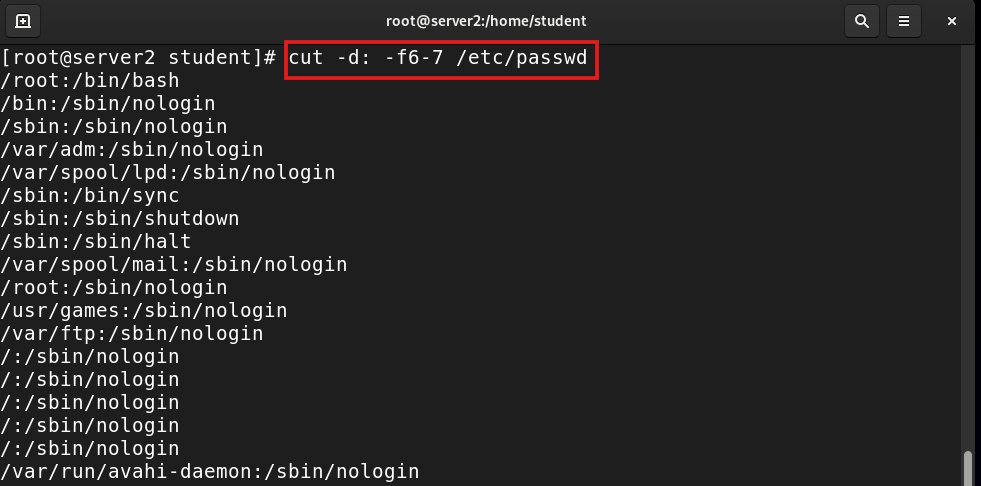Screen dimensions: 981x486
Task: Click the /var/adm:/sbin/nologin line
Action: 132,149
